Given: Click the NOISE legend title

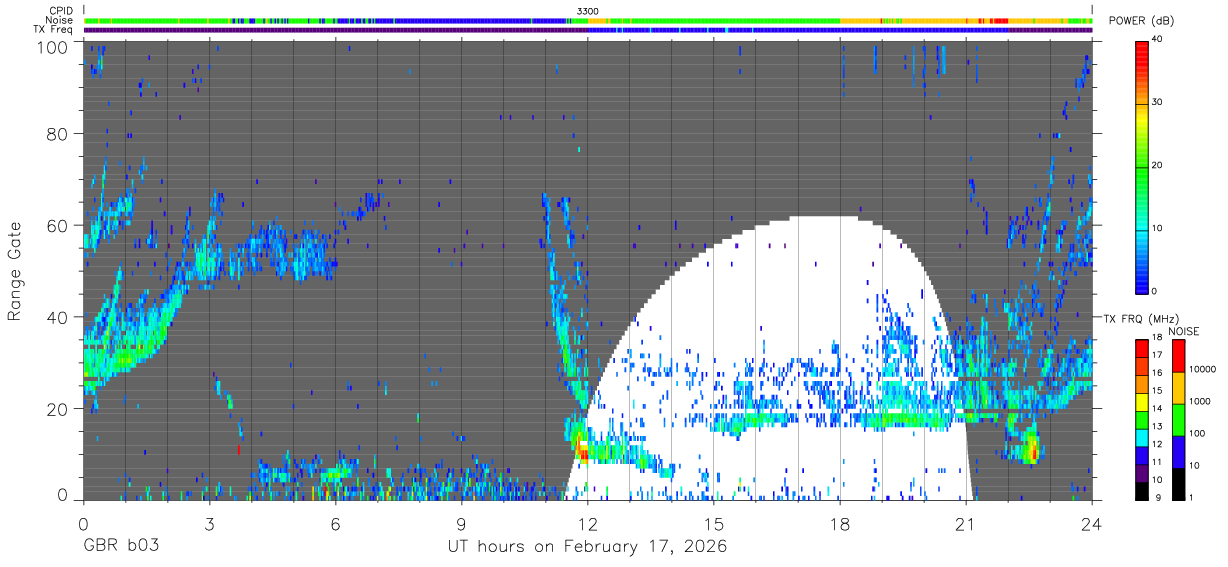Looking at the screenshot, I should click(1182, 331).
